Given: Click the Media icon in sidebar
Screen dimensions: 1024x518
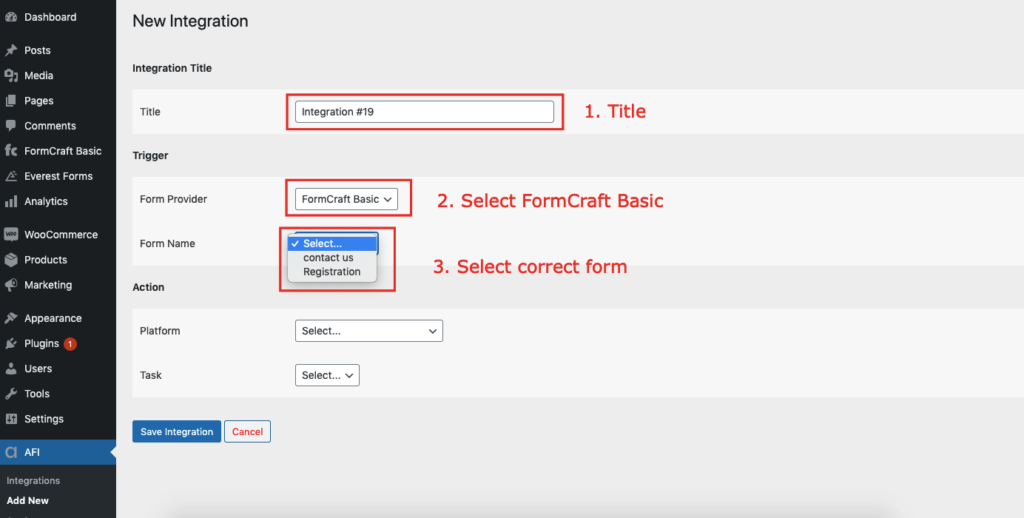Looking at the screenshot, I should click(10, 76).
